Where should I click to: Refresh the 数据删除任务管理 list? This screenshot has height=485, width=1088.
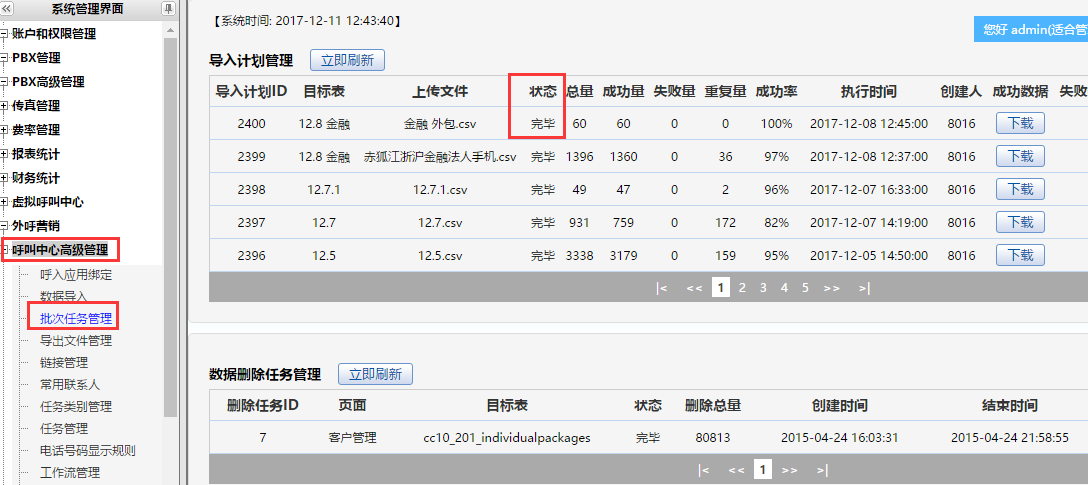click(x=375, y=375)
